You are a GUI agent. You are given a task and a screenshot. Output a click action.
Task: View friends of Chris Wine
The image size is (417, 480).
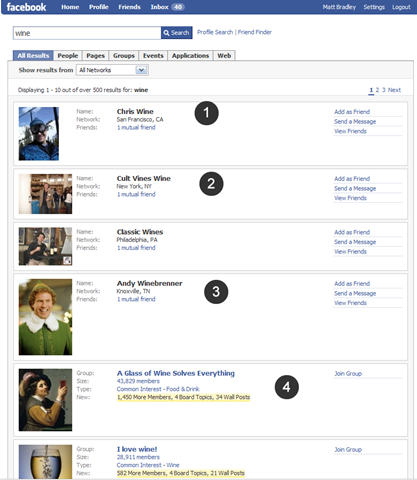coord(350,131)
